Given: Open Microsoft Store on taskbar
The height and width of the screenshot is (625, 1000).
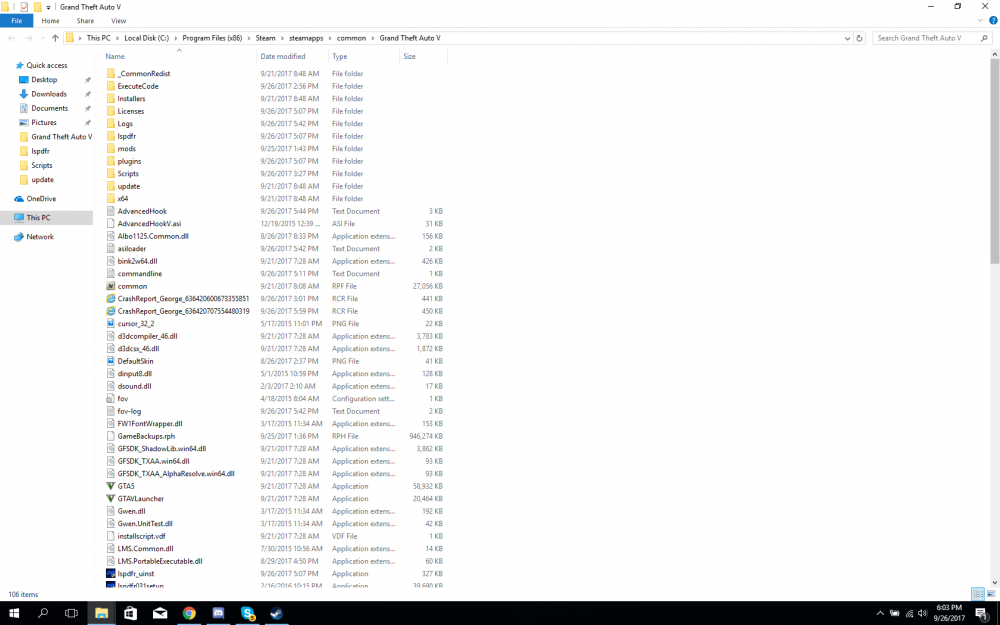Looking at the screenshot, I should coord(130,613).
